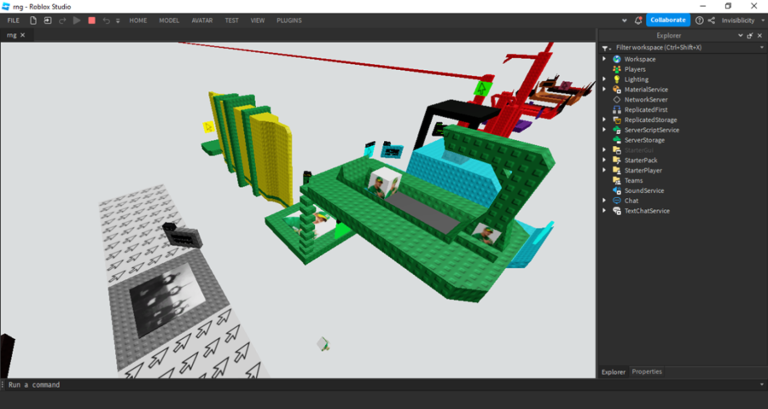Open the notifications bell icon
Screen dimensions: 768x409
[x=638, y=20]
